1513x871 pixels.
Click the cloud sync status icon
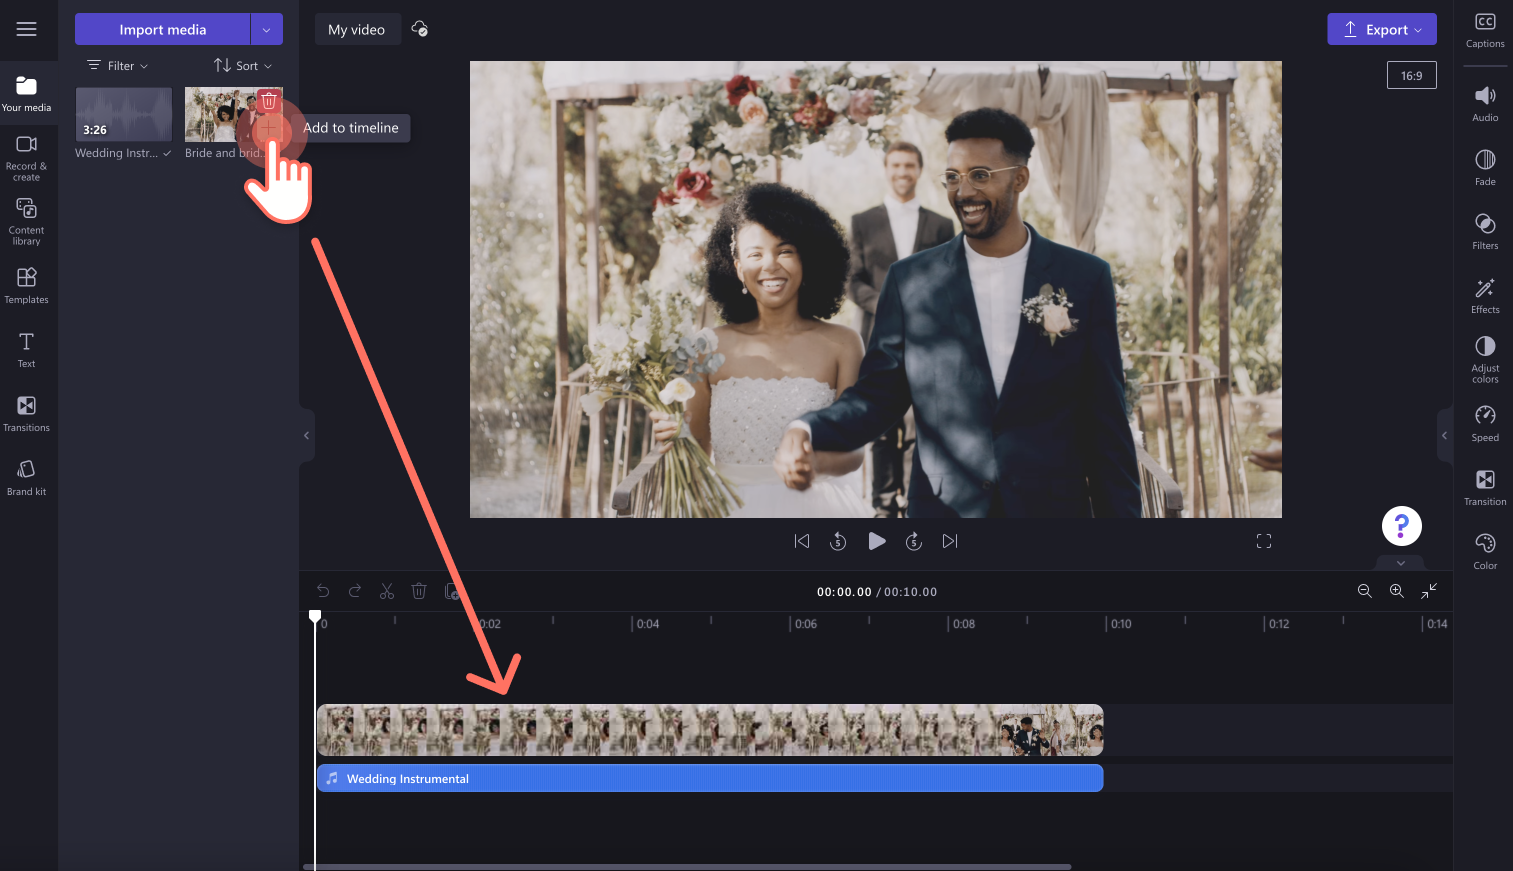tap(420, 29)
